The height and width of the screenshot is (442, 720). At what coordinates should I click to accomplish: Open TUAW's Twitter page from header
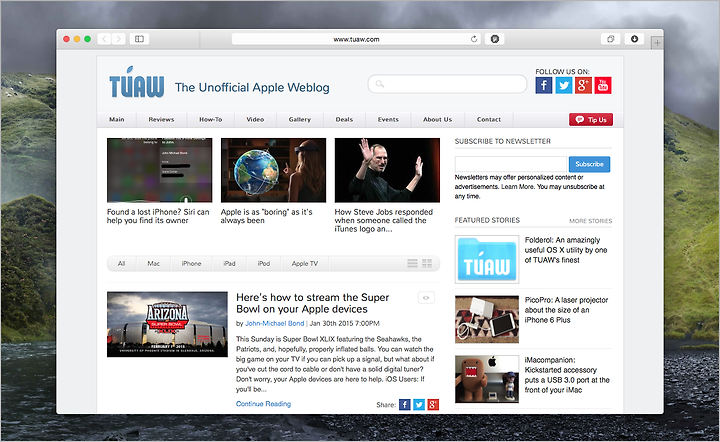click(563, 85)
